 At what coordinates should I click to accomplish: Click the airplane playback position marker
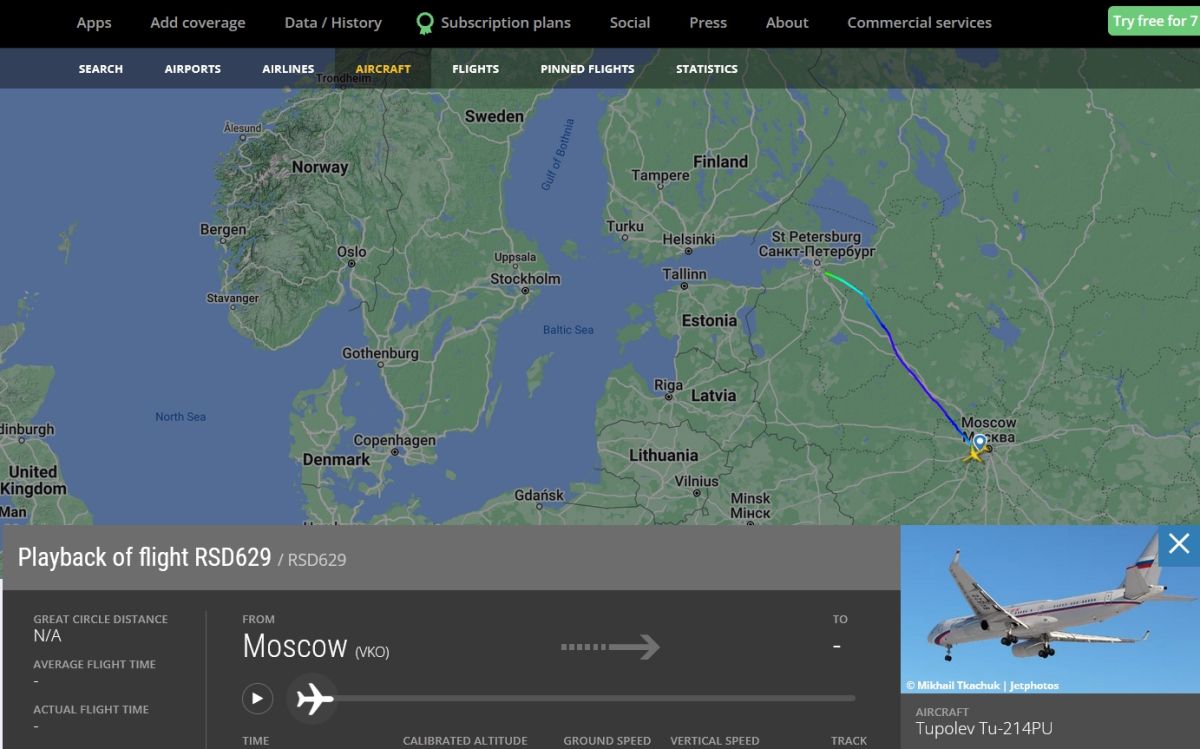click(x=314, y=698)
